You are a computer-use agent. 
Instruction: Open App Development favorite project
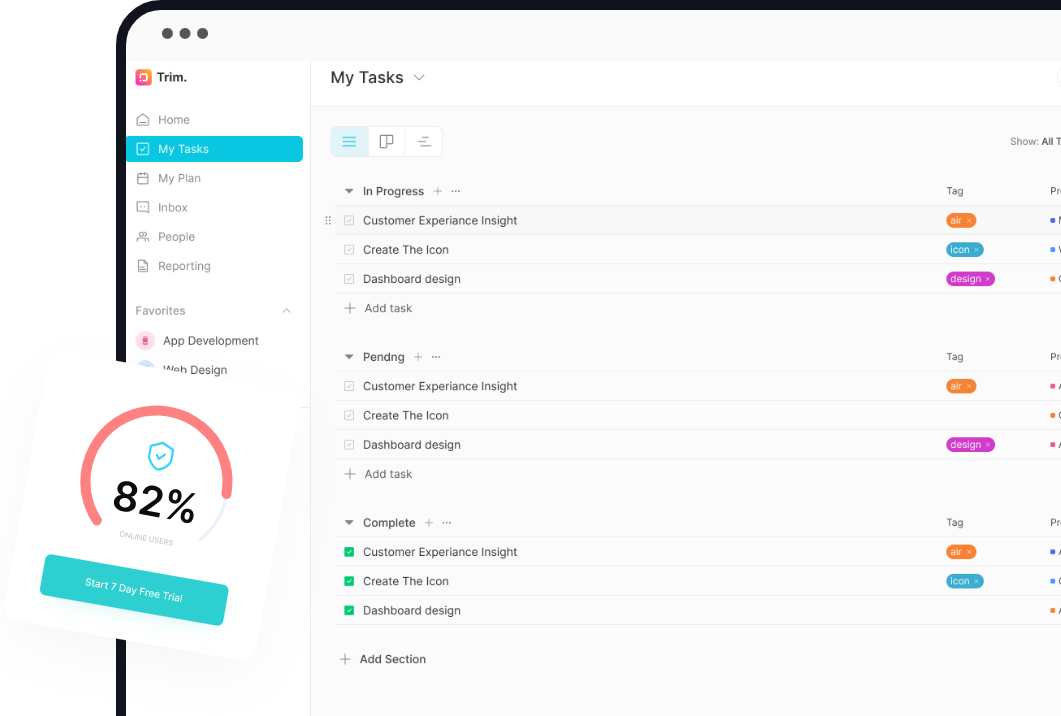click(210, 341)
